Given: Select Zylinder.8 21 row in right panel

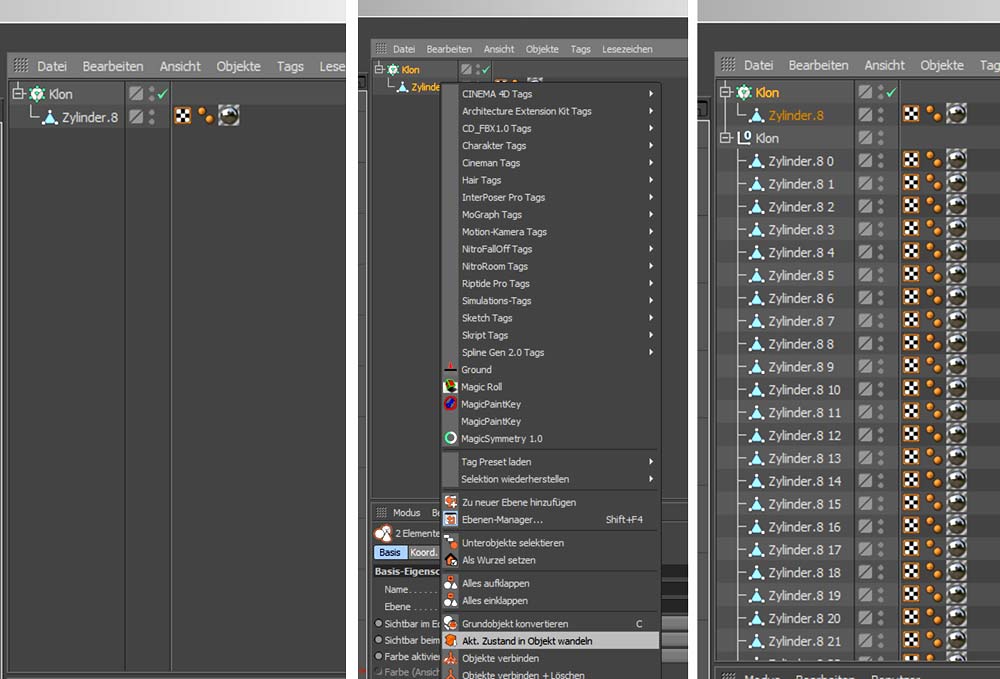Looking at the screenshot, I should [805, 641].
